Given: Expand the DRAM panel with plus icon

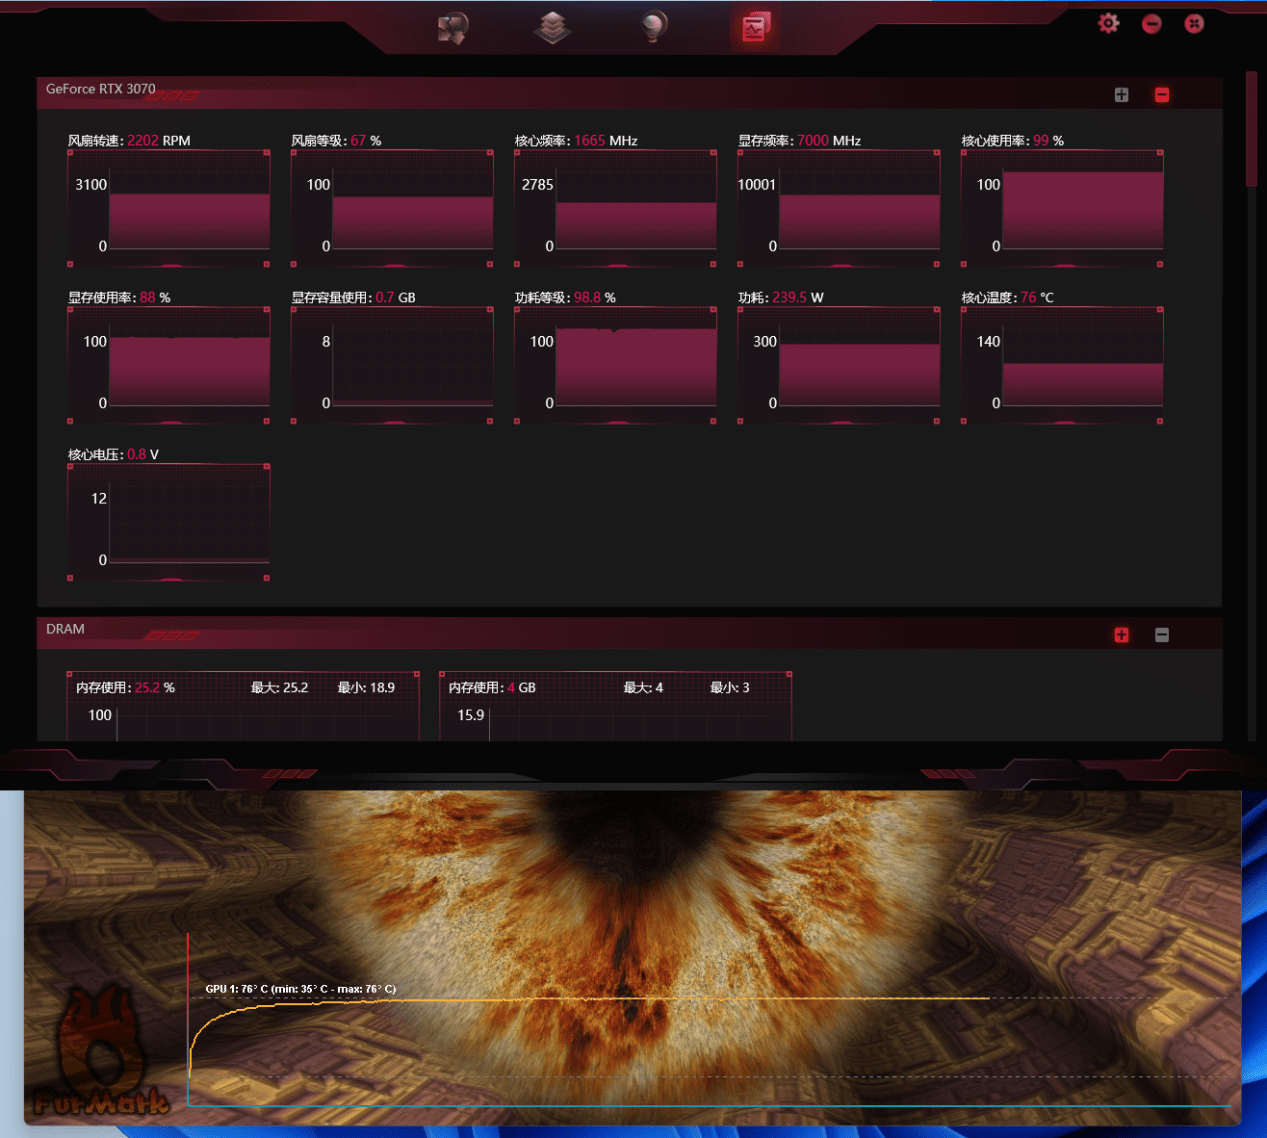Looking at the screenshot, I should tap(1121, 635).
